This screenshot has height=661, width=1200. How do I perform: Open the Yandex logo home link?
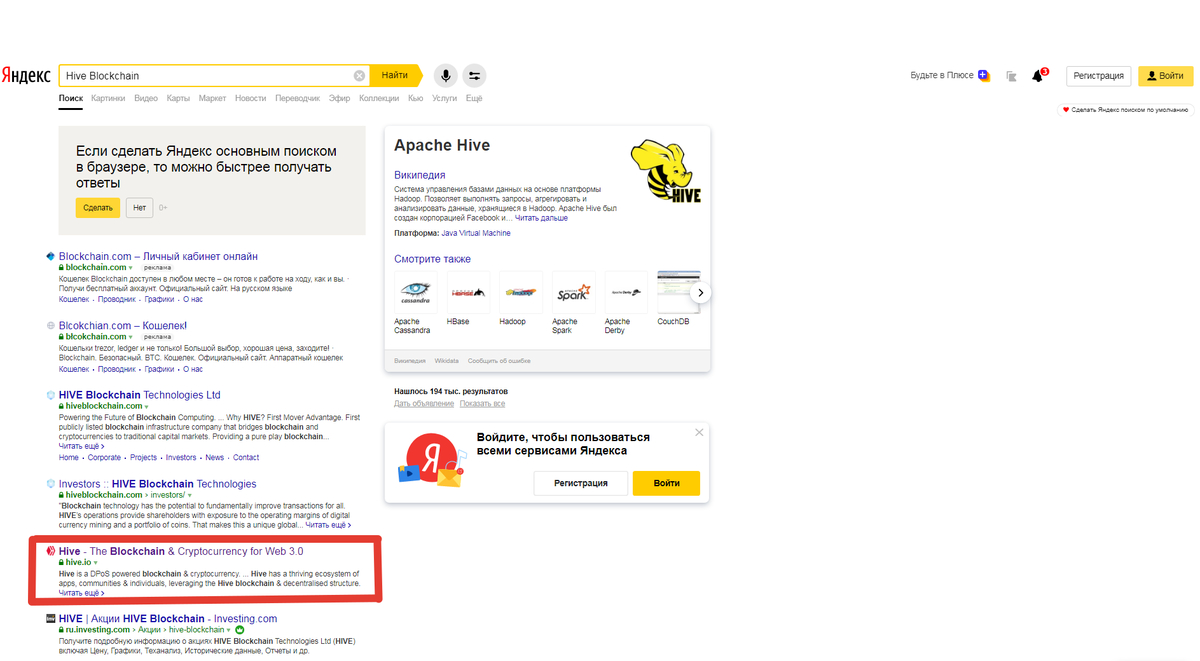click(x=27, y=76)
